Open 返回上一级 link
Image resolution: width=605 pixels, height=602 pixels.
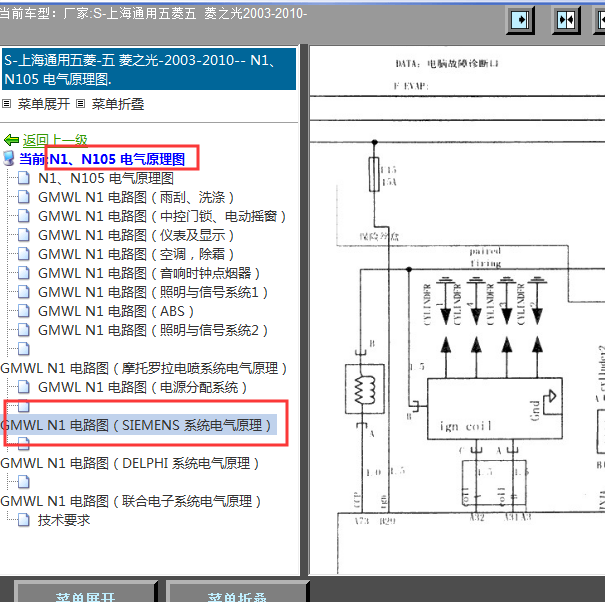coord(55,140)
